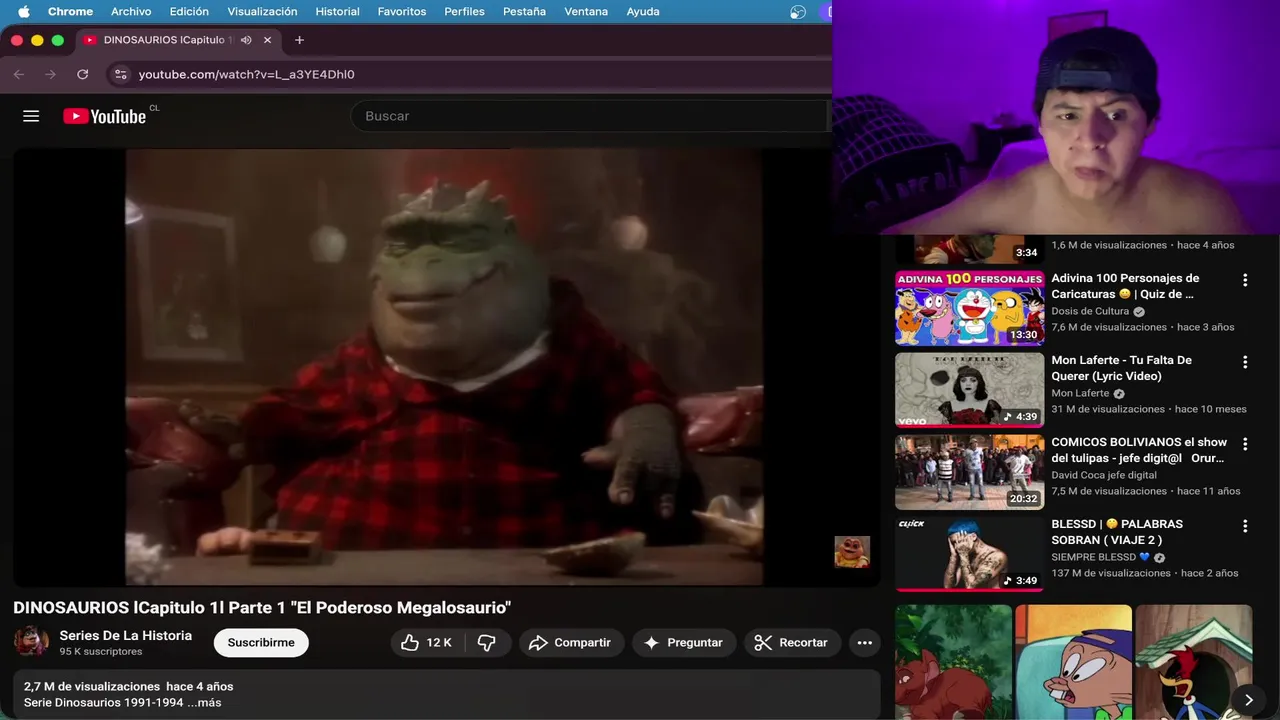Open the Ayuda menu
This screenshot has height=720, width=1280.
[x=643, y=12]
